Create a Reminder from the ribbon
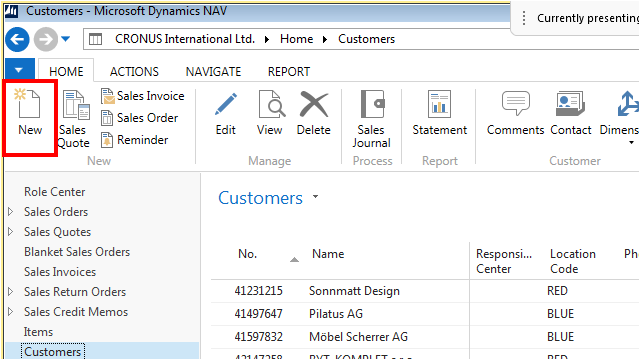Viewport: 640px width, 360px height. pos(134,140)
